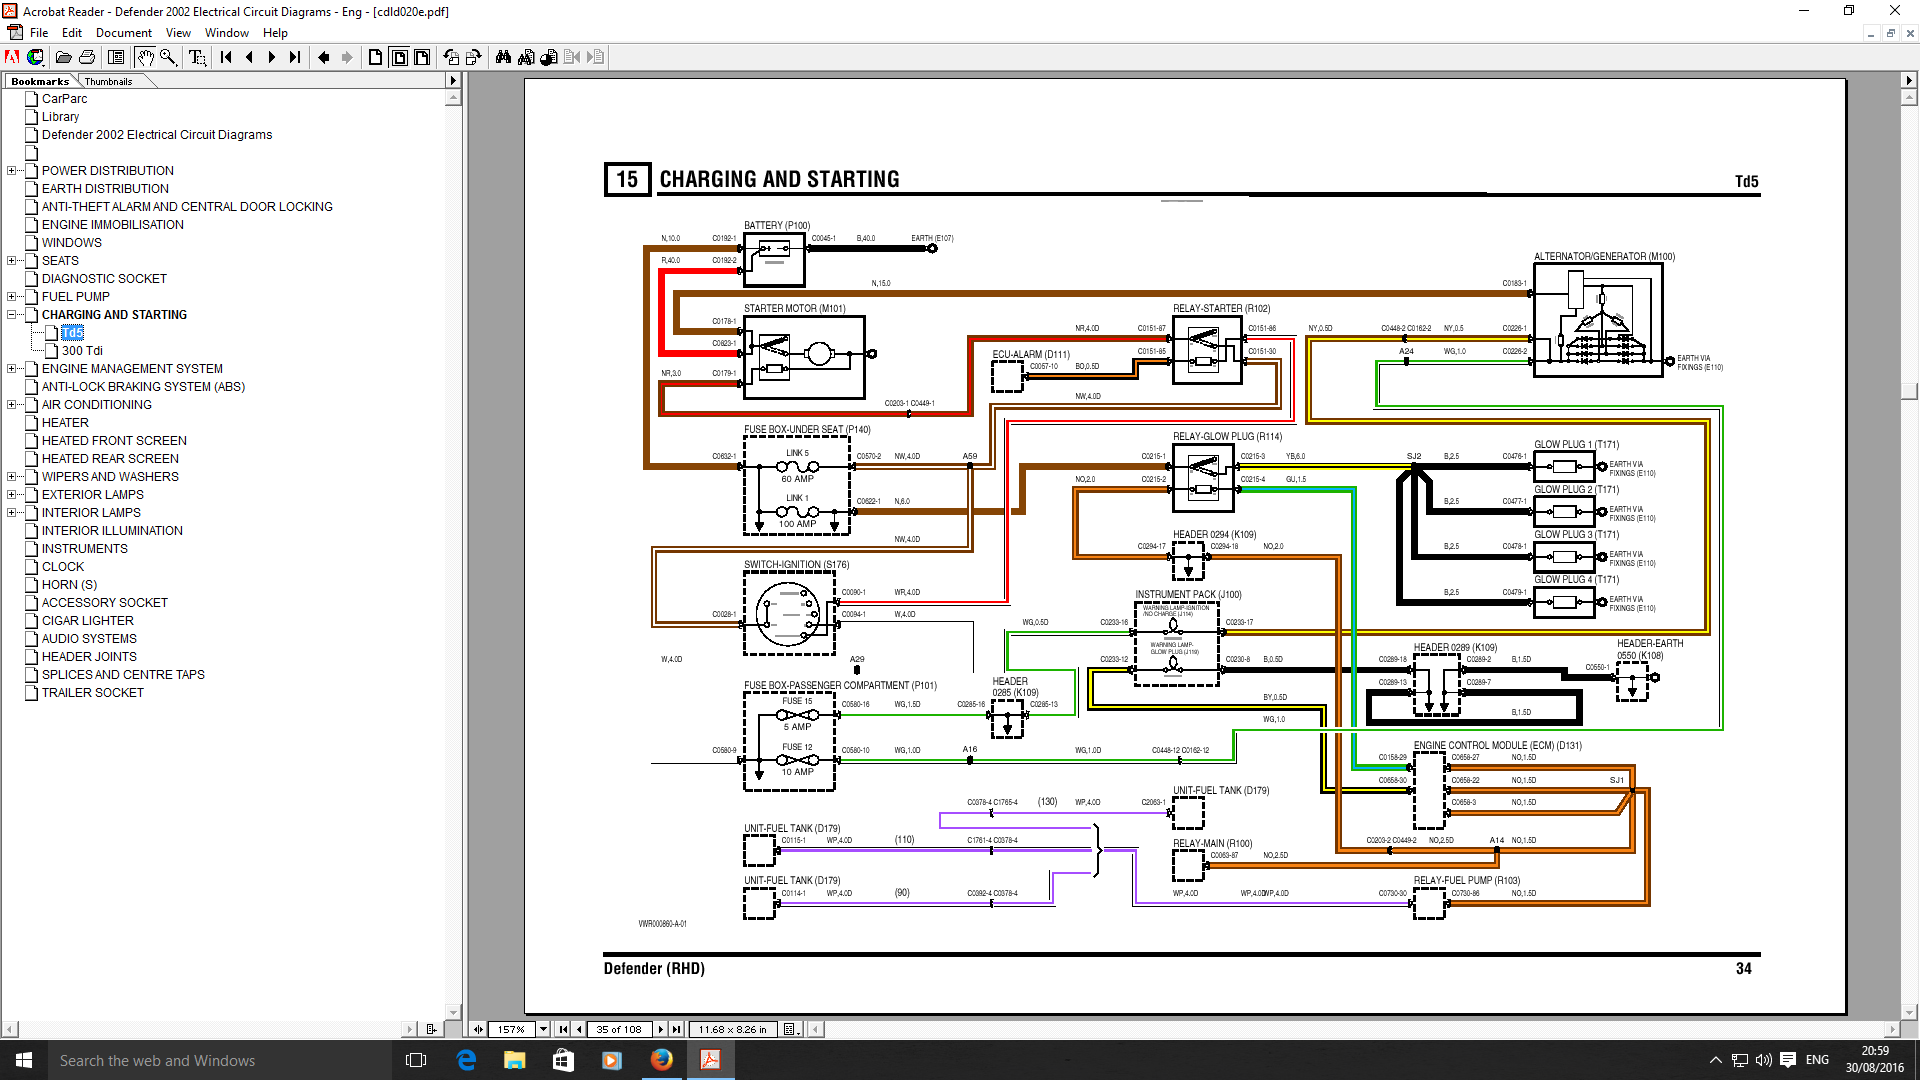This screenshot has width=1920, height=1080.
Task: Click the Open file folder icon
Action: pyautogui.click(x=63, y=57)
